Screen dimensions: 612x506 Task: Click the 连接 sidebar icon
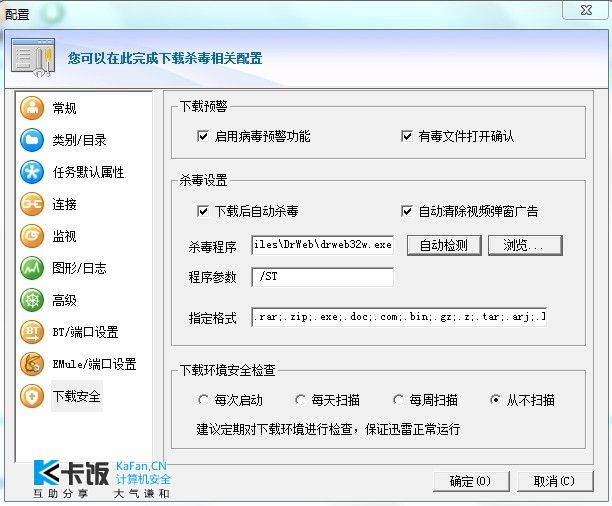(x=32, y=204)
